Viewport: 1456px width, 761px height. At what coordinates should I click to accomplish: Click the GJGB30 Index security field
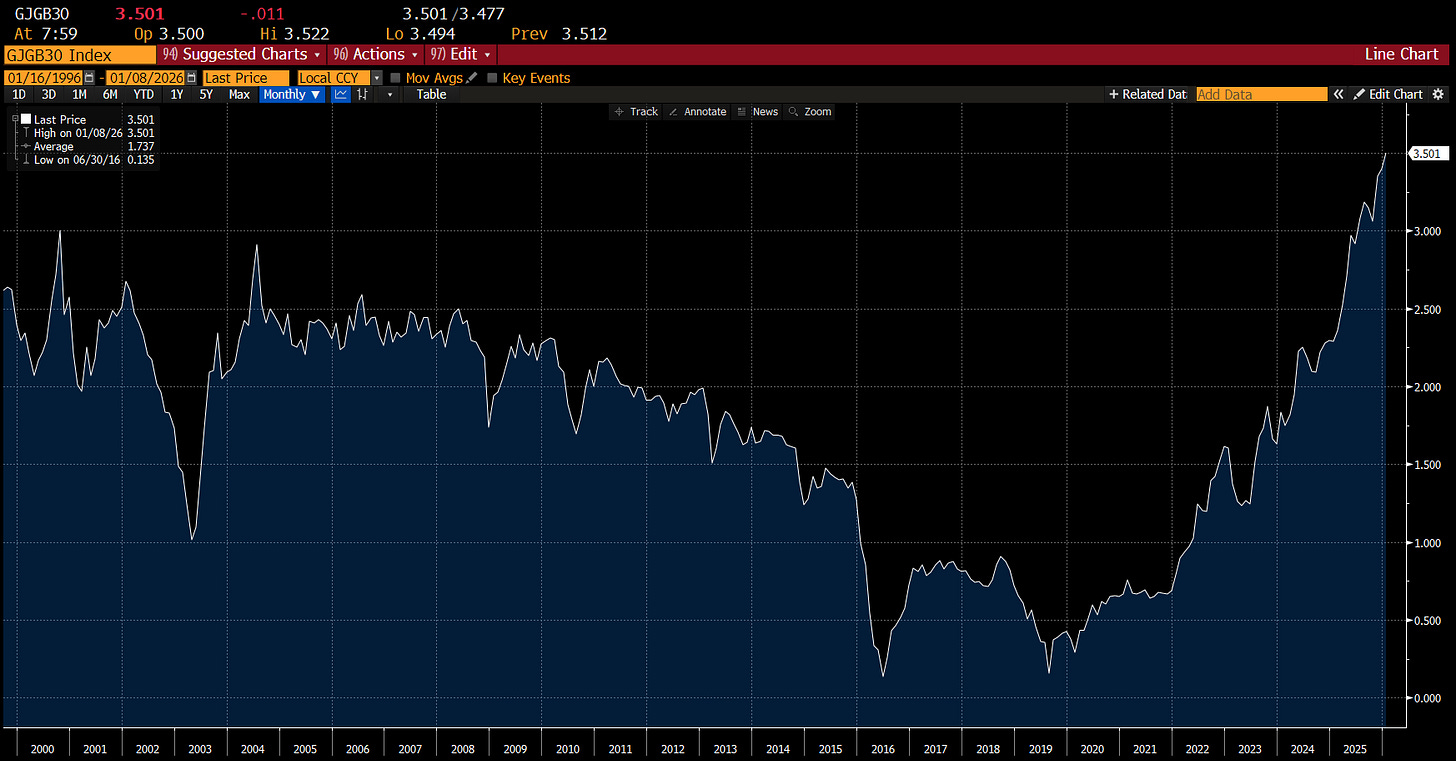(79, 55)
